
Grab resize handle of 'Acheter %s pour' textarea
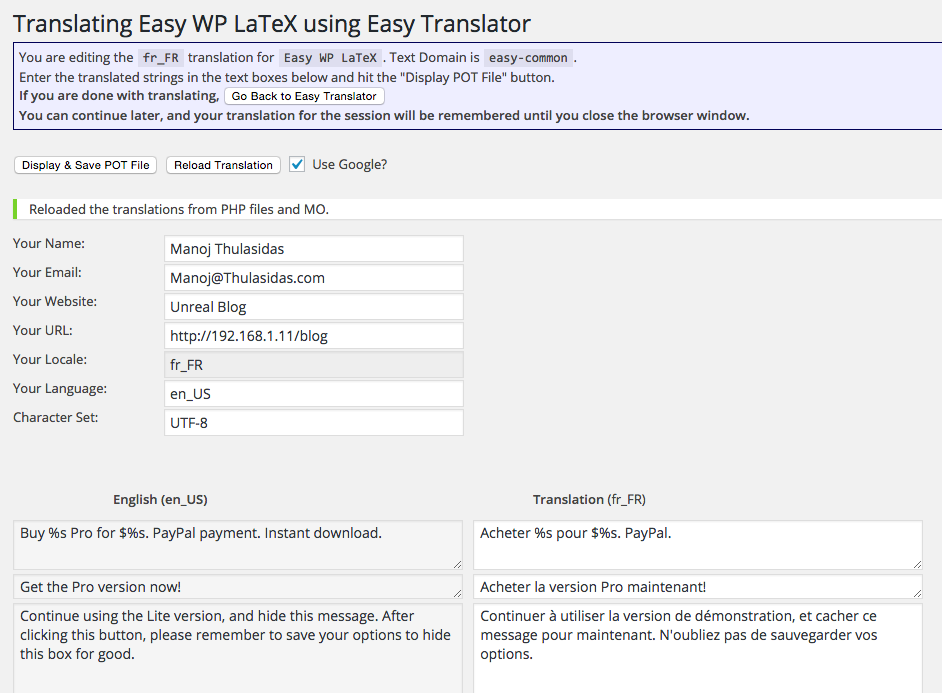coord(917,564)
